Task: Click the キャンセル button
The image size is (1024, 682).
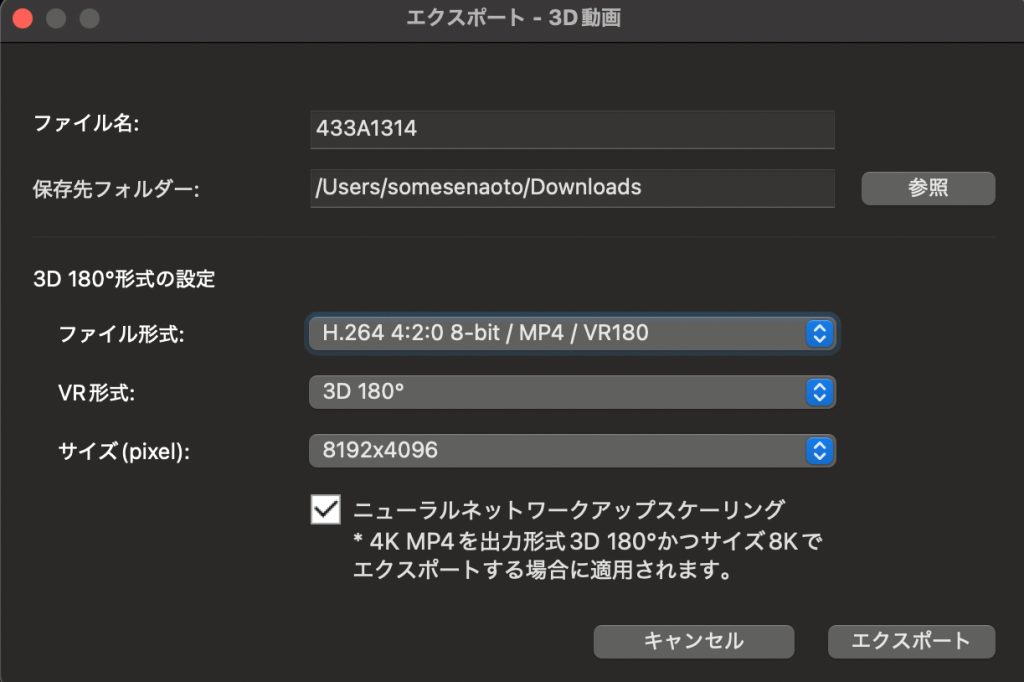Action: [693, 641]
